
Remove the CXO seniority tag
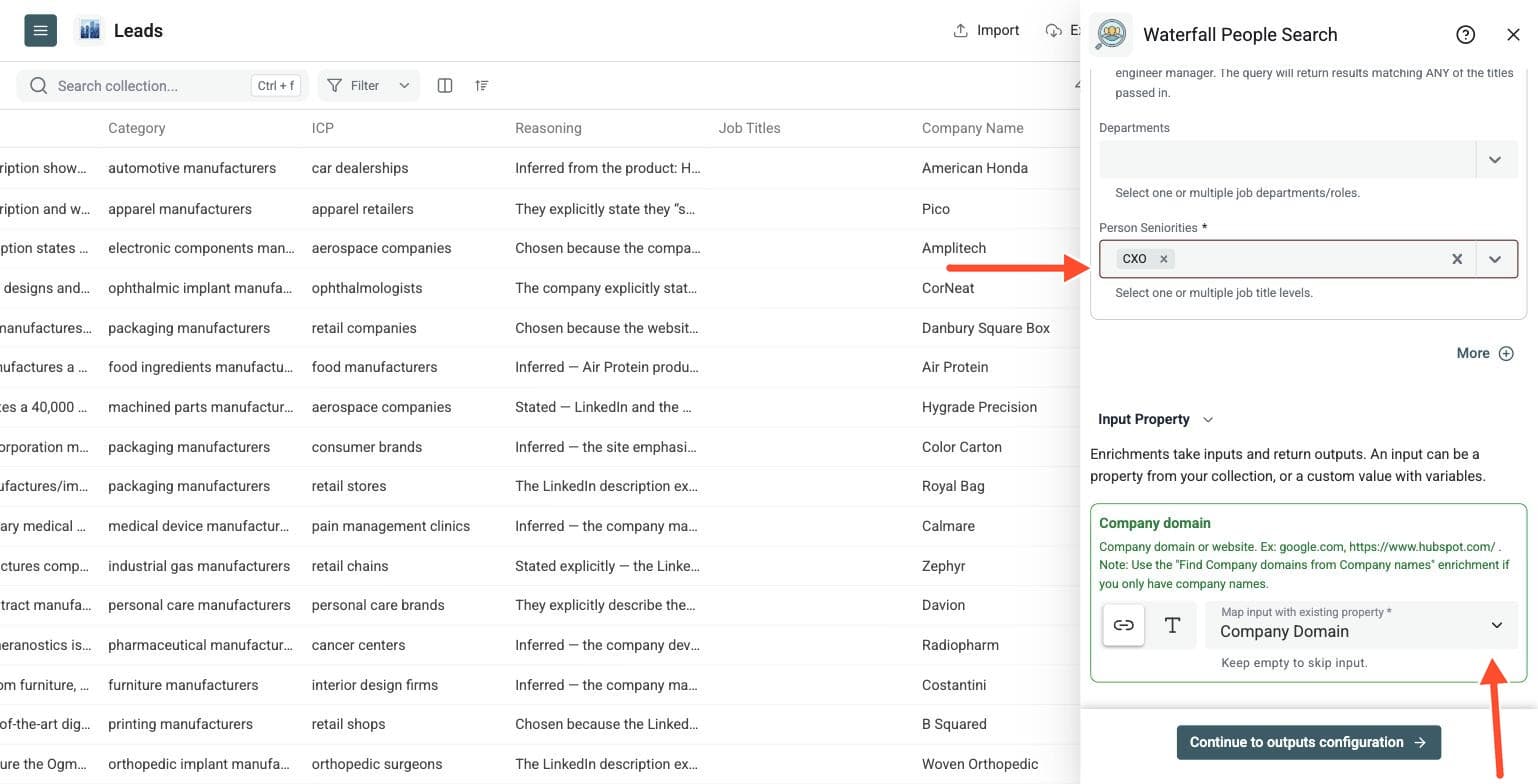click(x=1164, y=259)
